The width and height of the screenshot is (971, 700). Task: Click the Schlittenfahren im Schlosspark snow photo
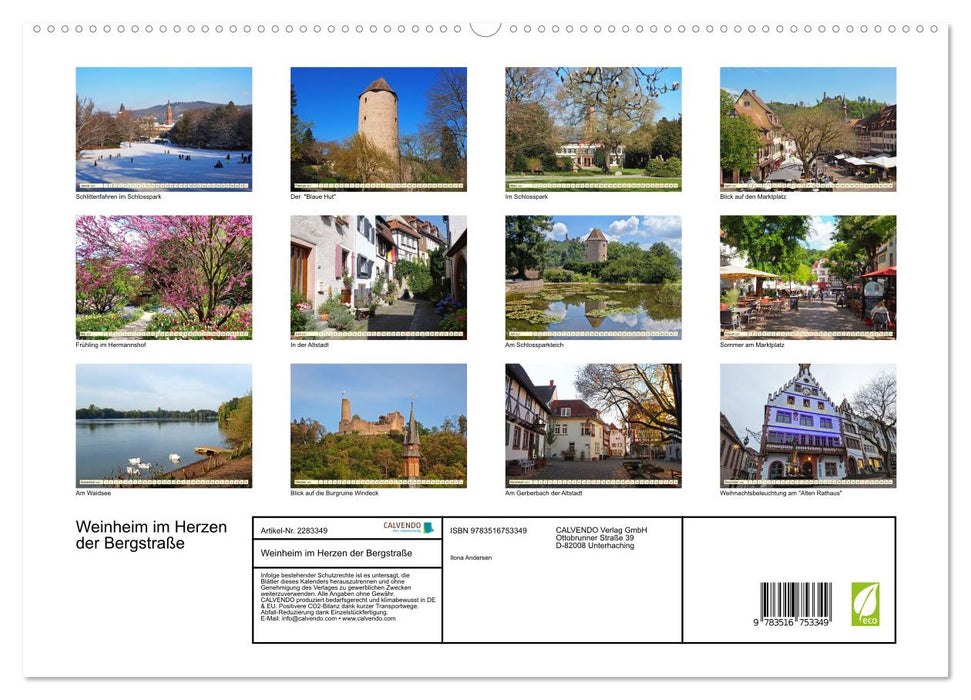click(x=163, y=129)
